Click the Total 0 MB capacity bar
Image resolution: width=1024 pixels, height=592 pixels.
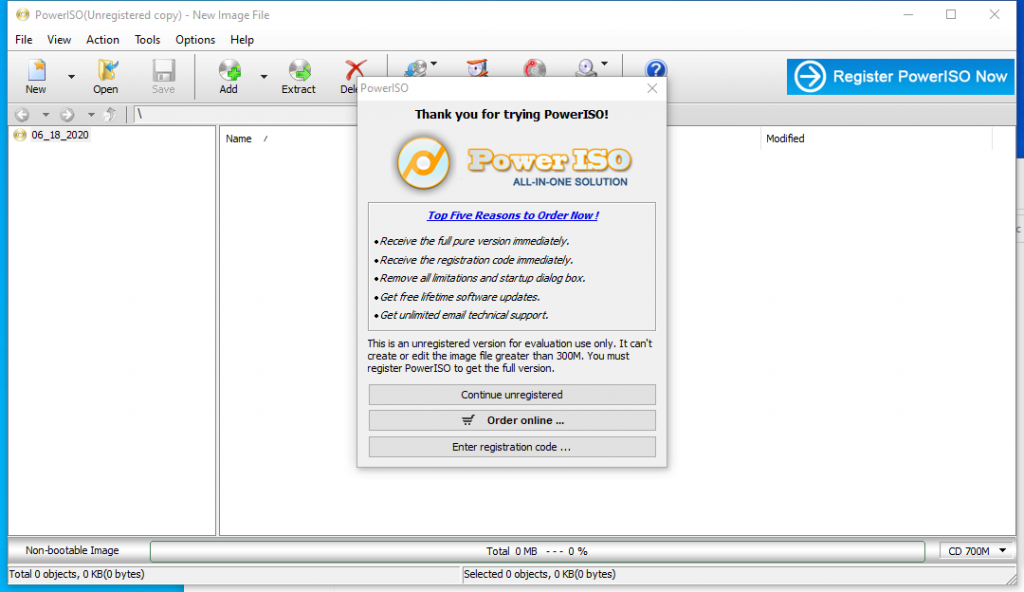click(x=537, y=551)
